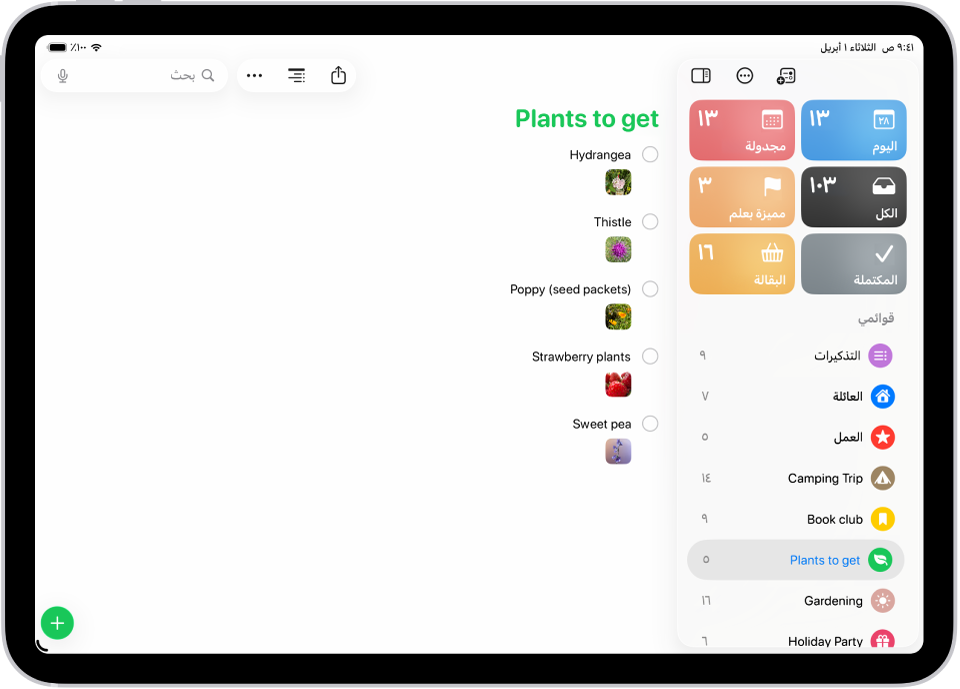Select the Camping Trip tent icon

click(882, 478)
